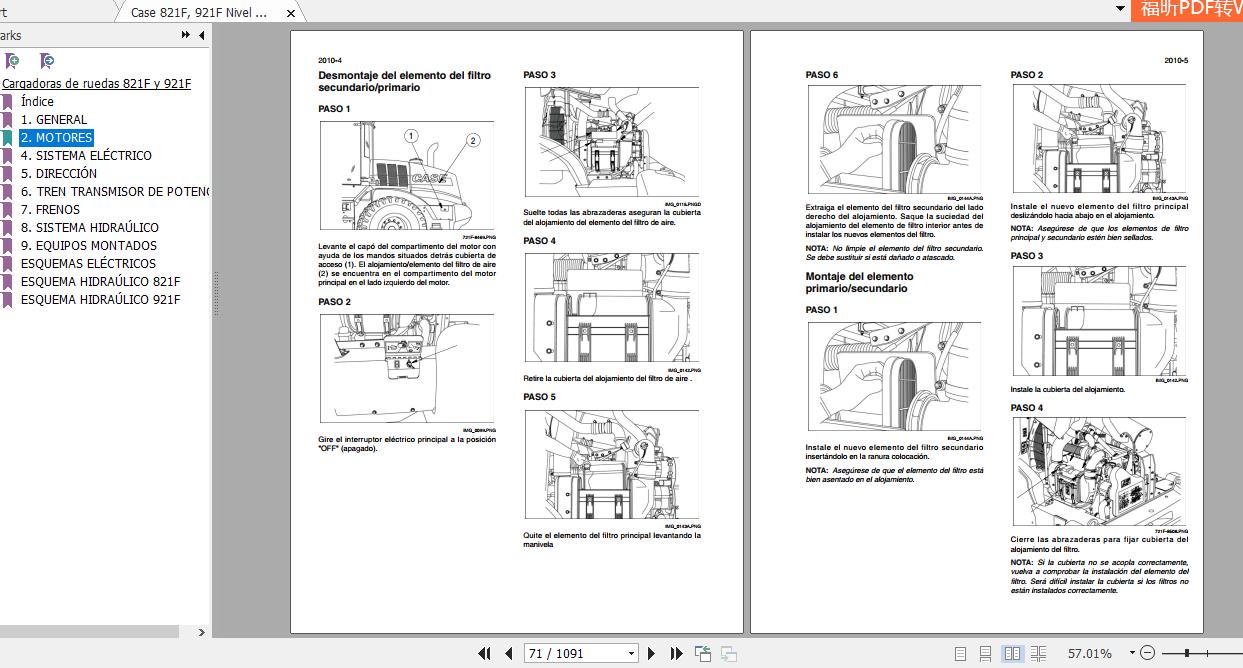Go to the first page
1243x668 pixels.
pos(485,654)
